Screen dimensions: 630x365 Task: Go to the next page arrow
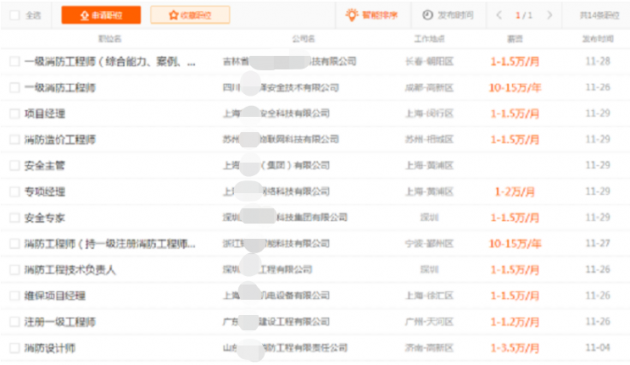click(550, 15)
